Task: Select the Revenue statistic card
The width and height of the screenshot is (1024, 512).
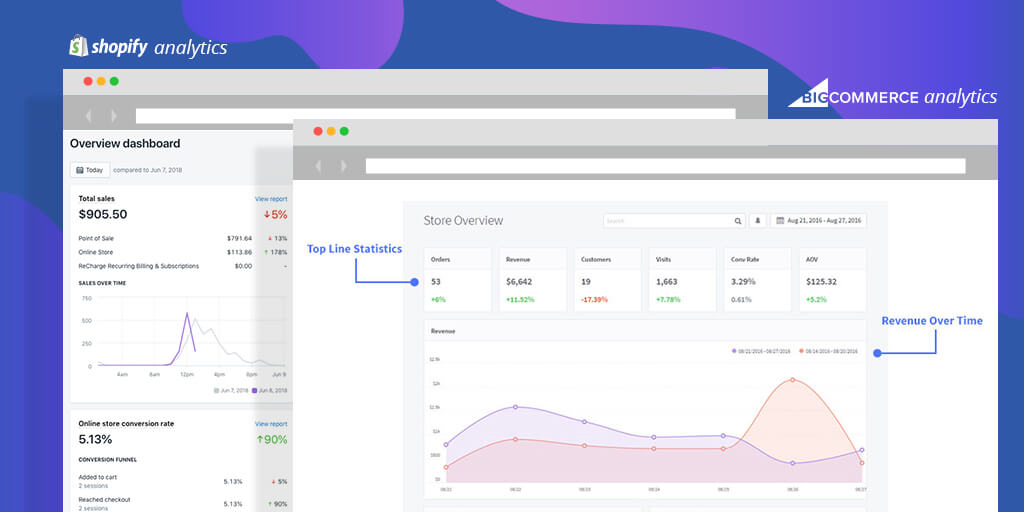Action: pos(533,280)
